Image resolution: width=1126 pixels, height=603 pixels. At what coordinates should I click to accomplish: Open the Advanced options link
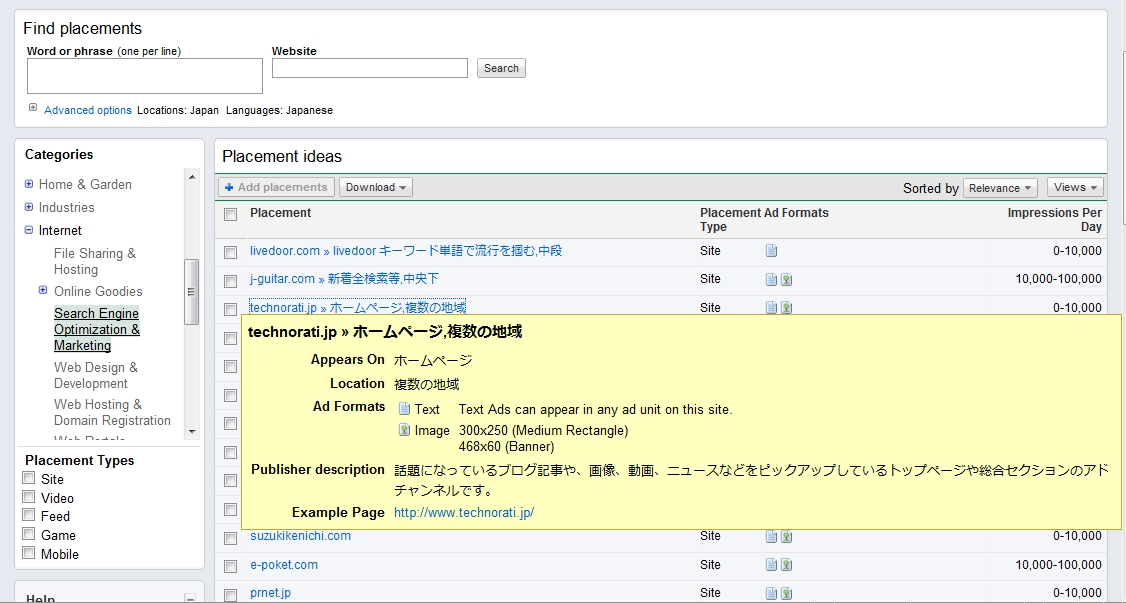88,111
